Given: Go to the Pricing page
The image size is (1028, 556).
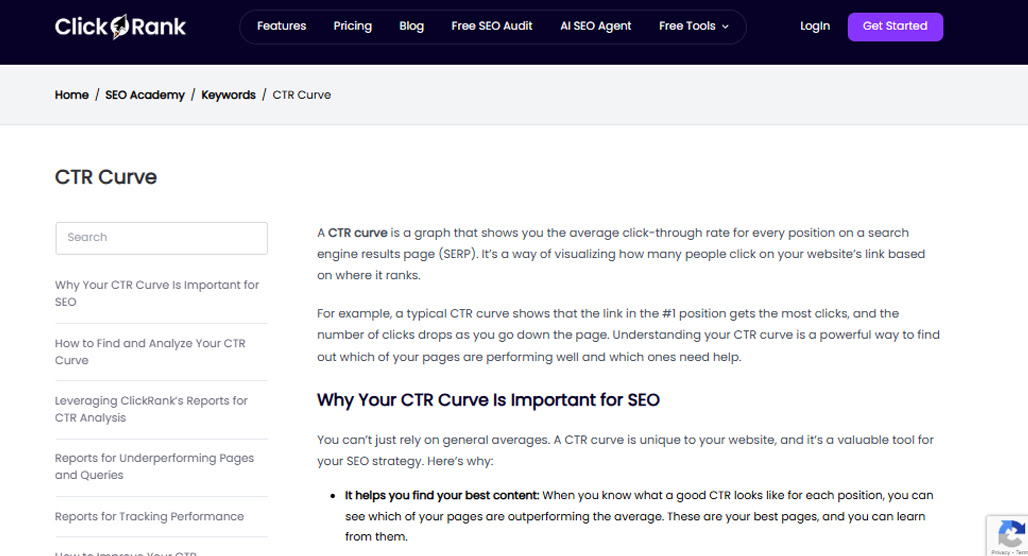Looking at the screenshot, I should (353, 26).
